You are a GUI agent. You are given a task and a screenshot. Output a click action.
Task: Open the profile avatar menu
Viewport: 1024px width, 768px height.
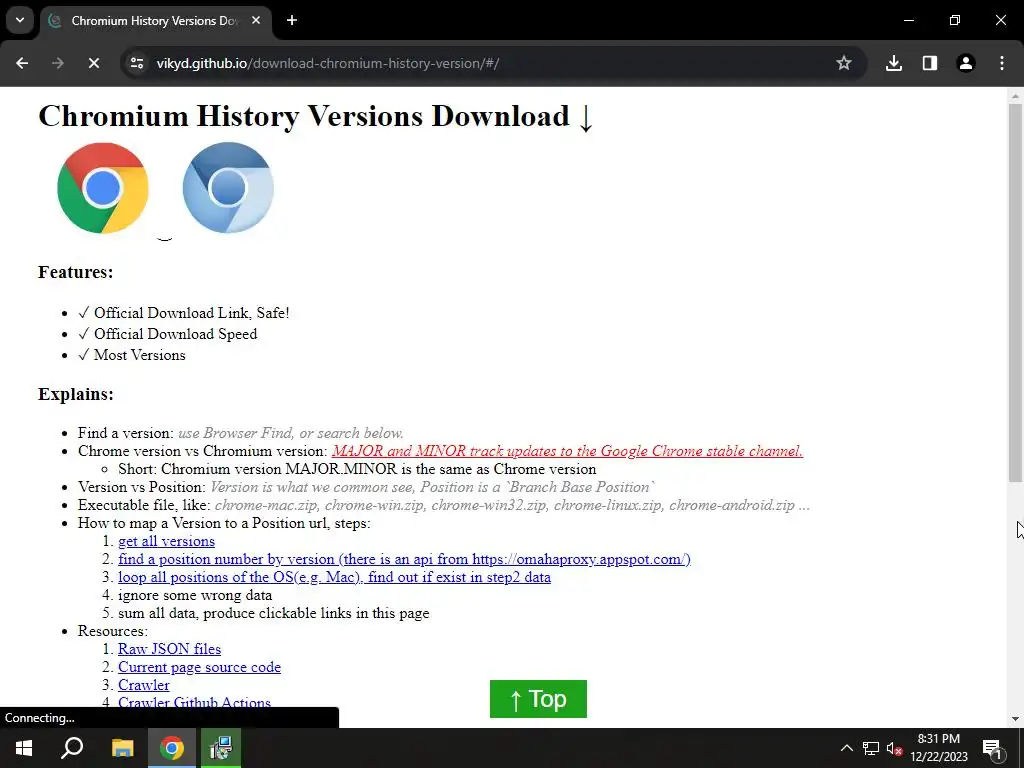(x=966, y=63)
